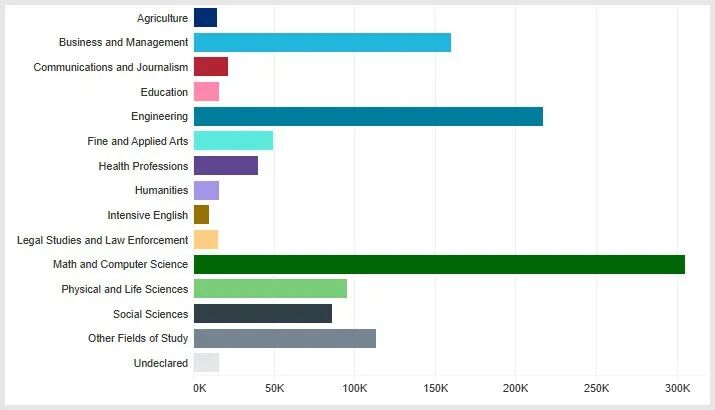Click the Engineering bar
The width and height of the screenshot is (715, 410).
click(368, 116)
